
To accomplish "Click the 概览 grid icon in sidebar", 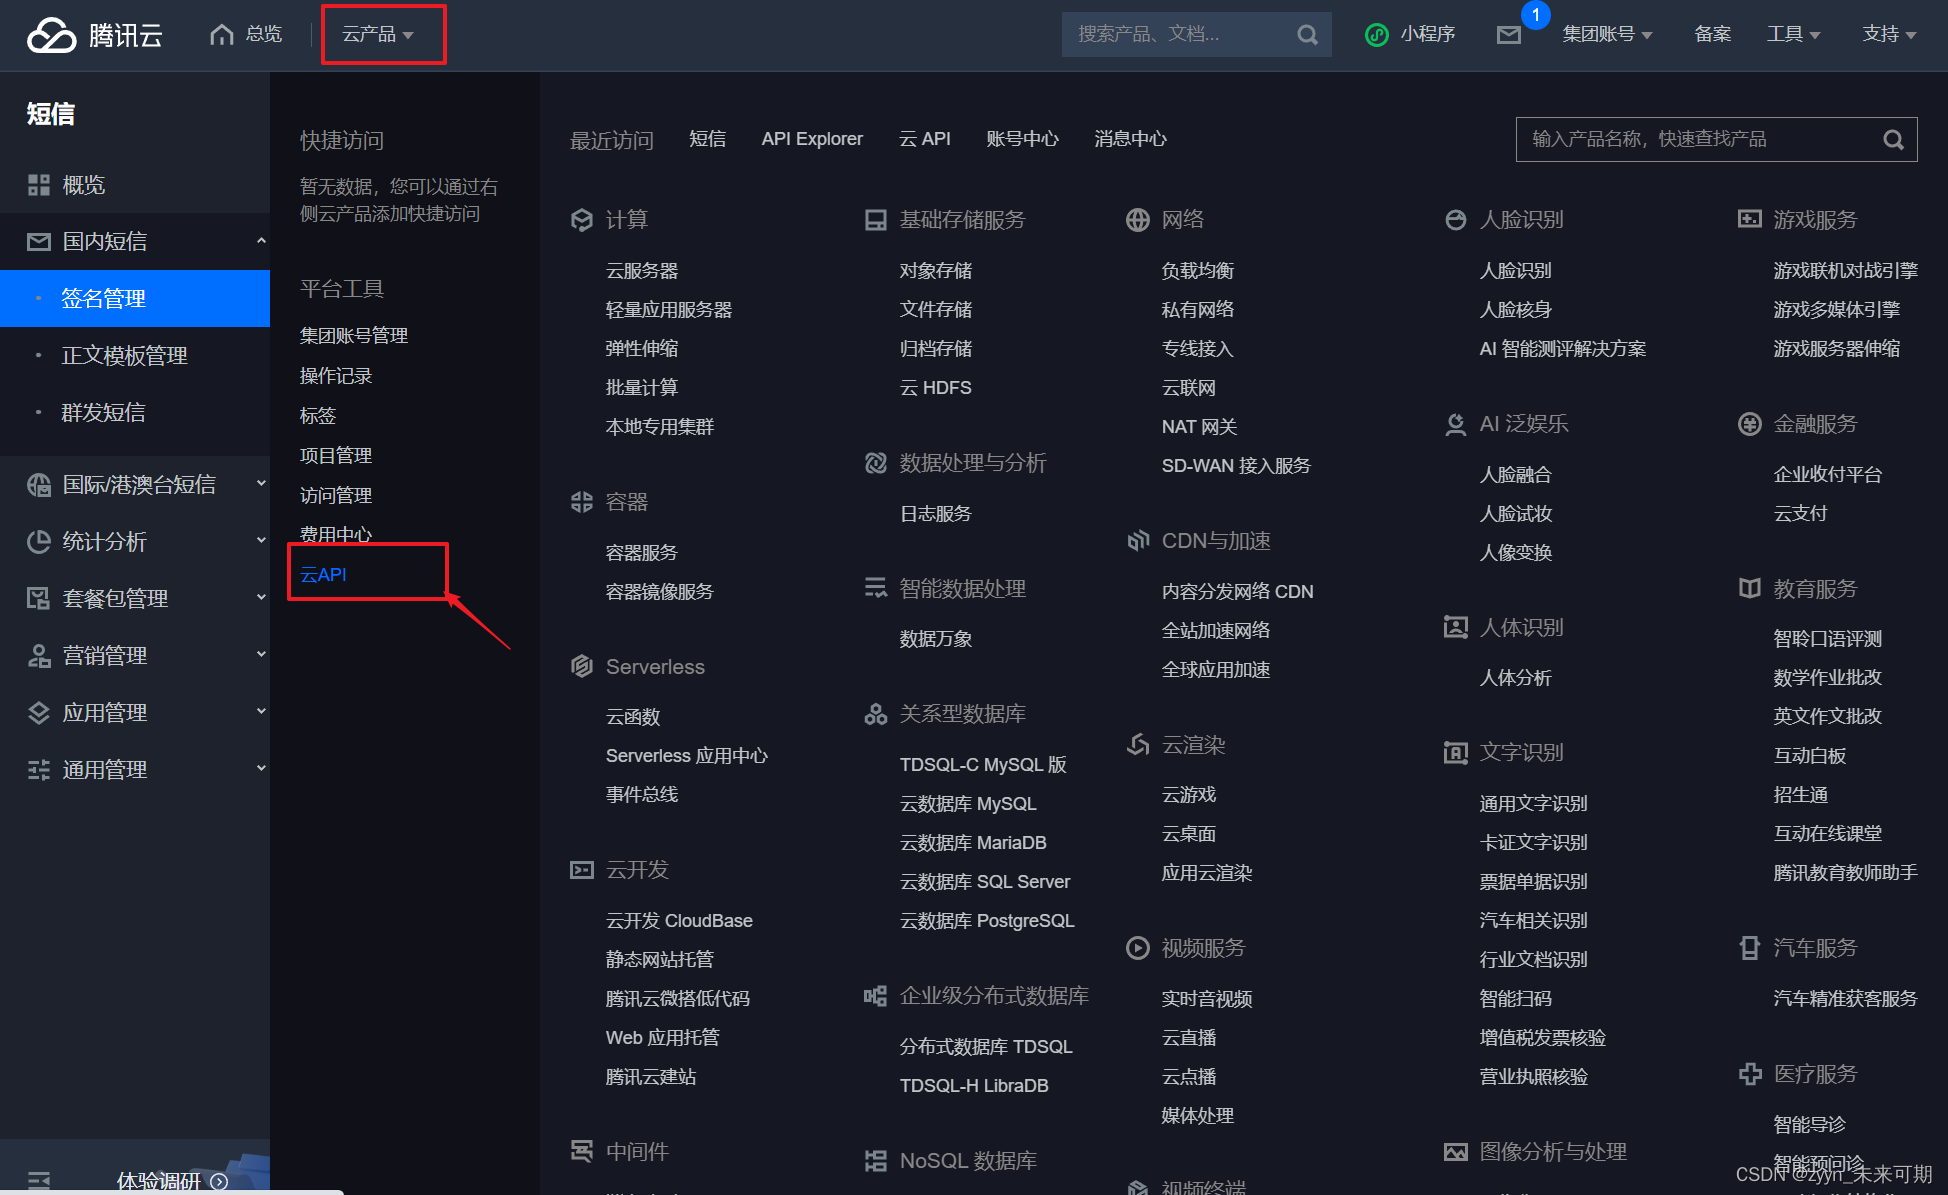I will (x=39, y=185).
